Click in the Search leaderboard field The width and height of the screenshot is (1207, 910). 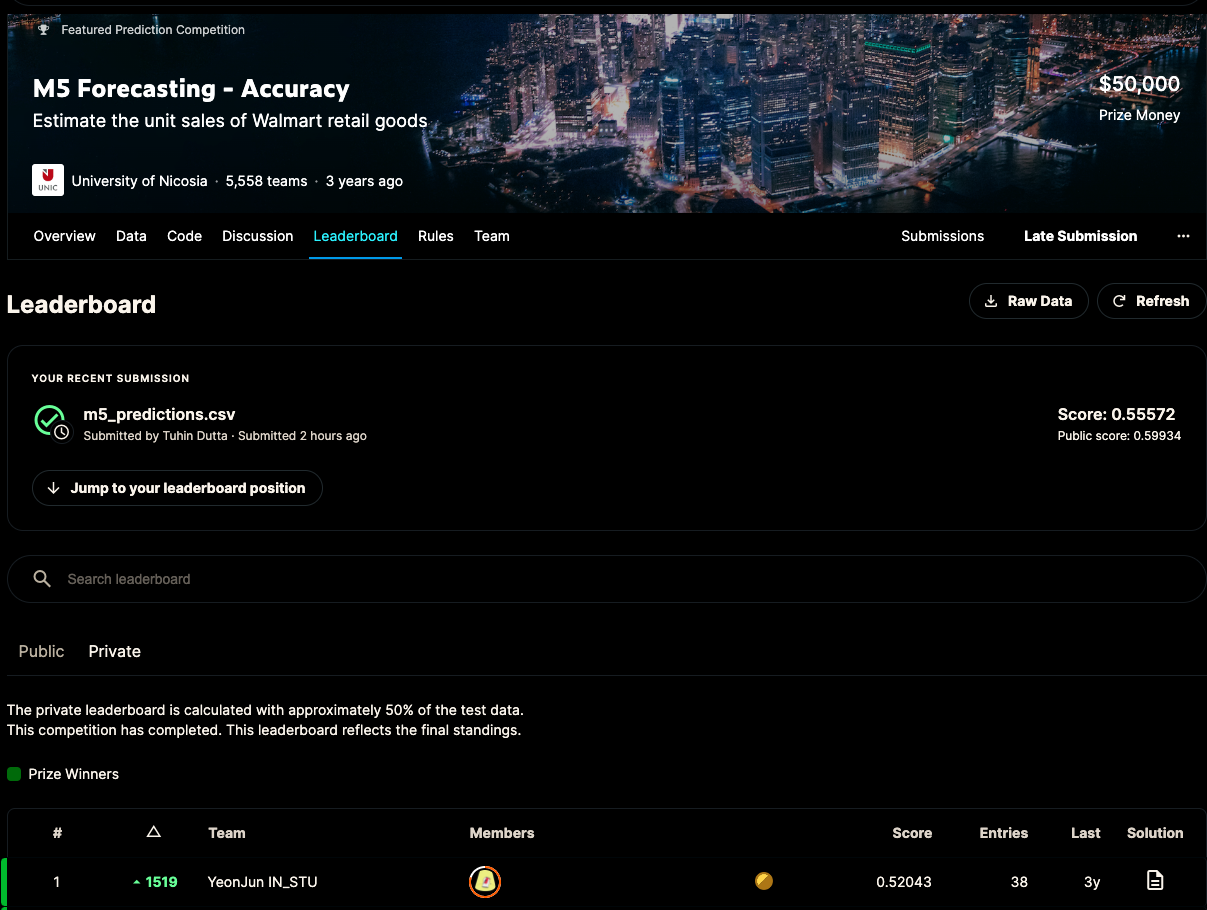pyautogui.click(x=606, y=579)
